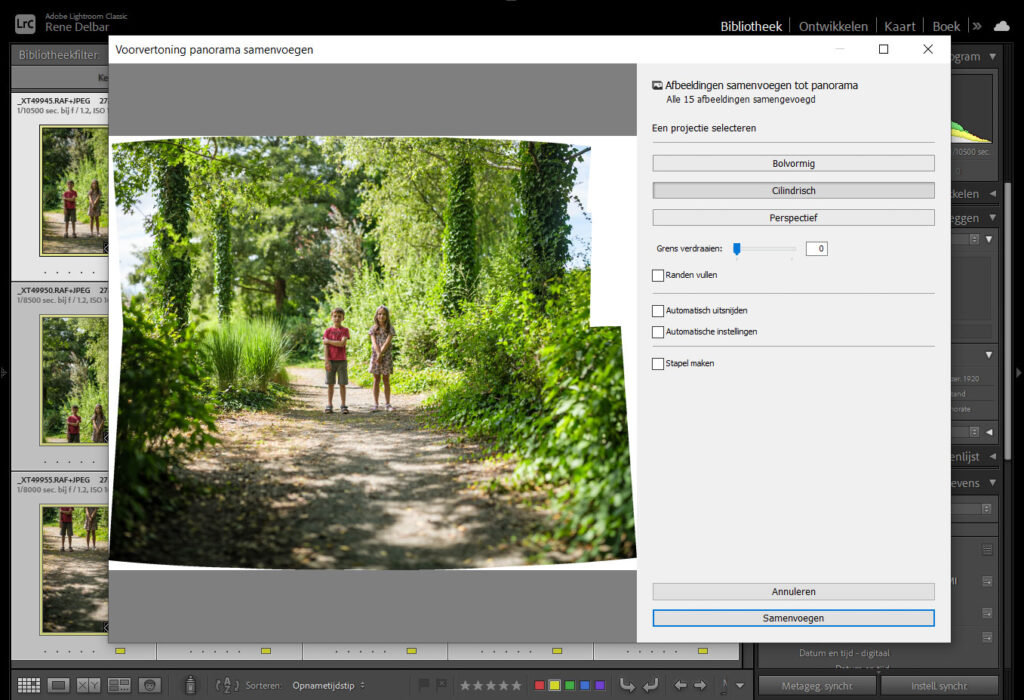Click the Grens verdraaien value field
The width and height of the screenshot is (1024, 700).
pyautogui.click(x=816, y=249)
